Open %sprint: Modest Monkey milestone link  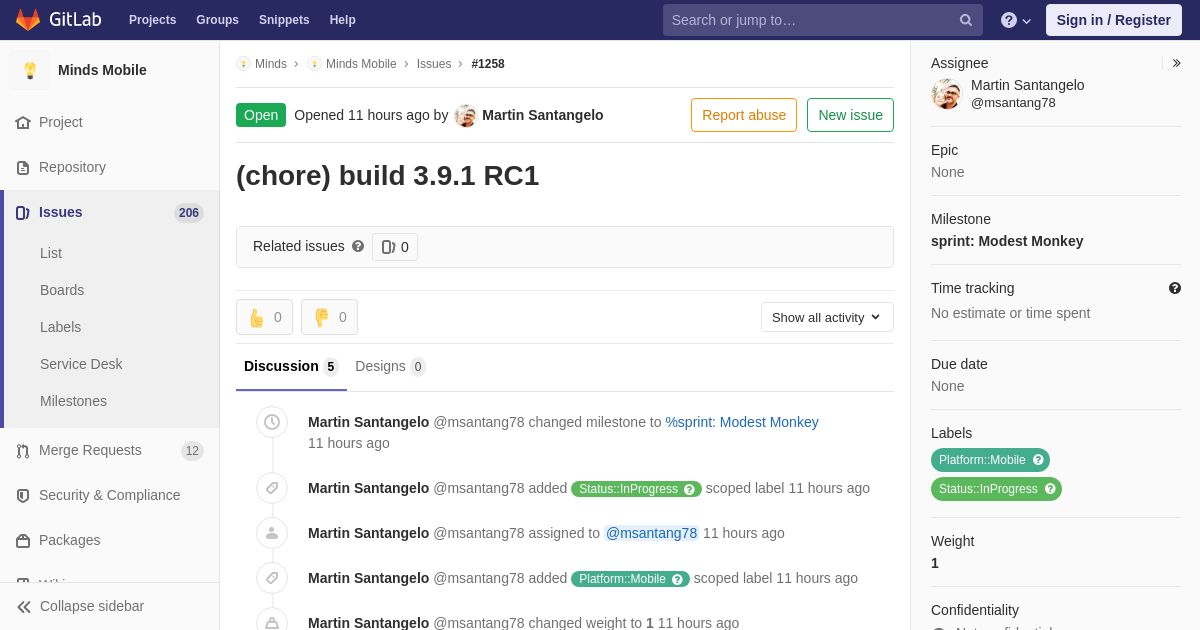[x=742, y=422]
